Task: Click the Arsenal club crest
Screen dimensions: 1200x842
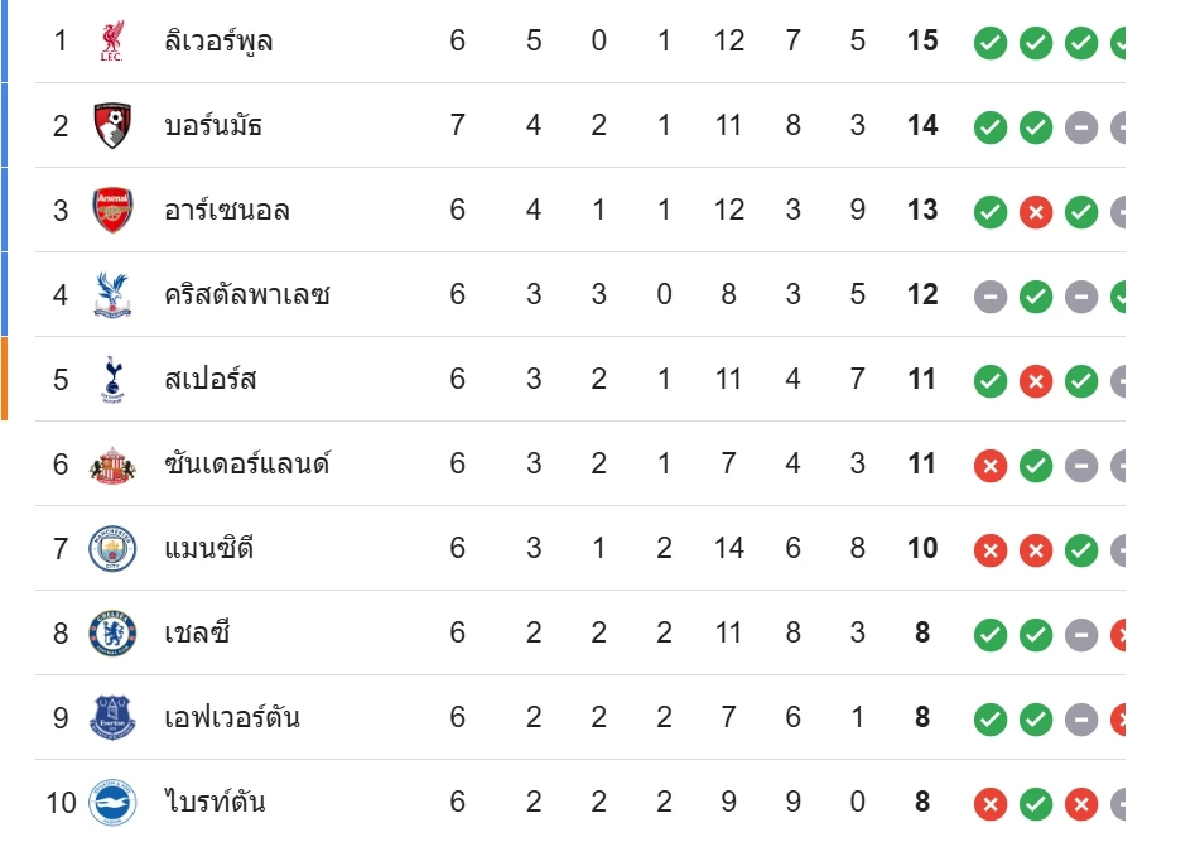Action: 111,210
